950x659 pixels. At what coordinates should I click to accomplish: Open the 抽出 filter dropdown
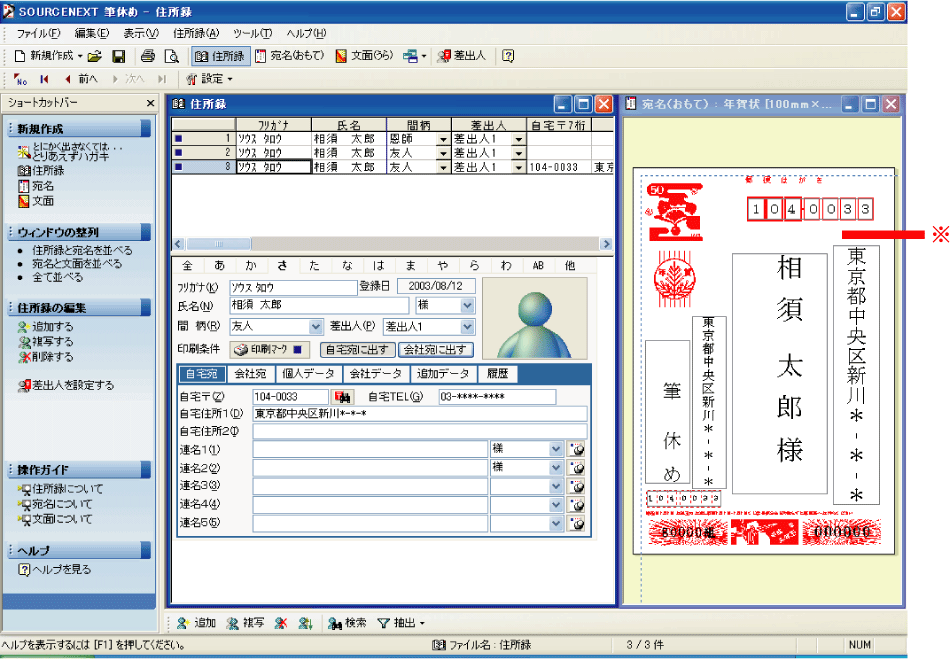pyautogui.click(x=401, y=623)
